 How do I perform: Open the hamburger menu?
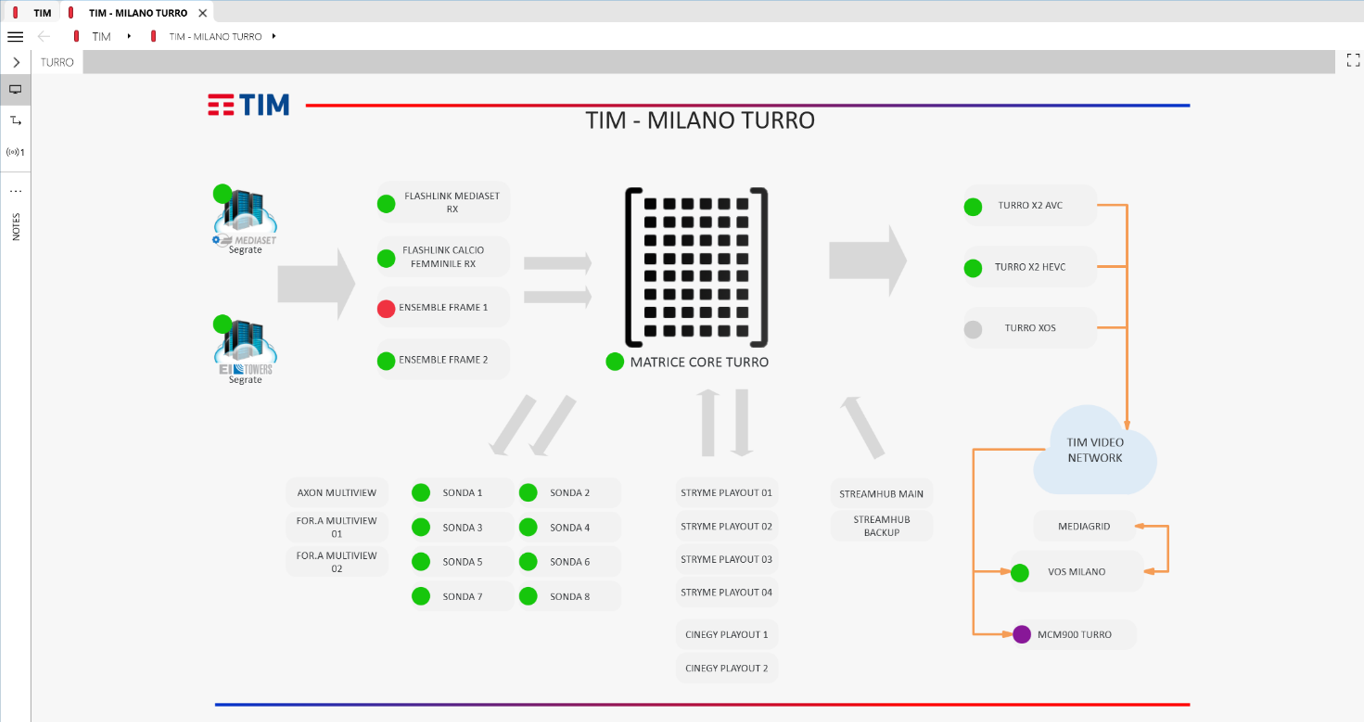pos(15,36)
